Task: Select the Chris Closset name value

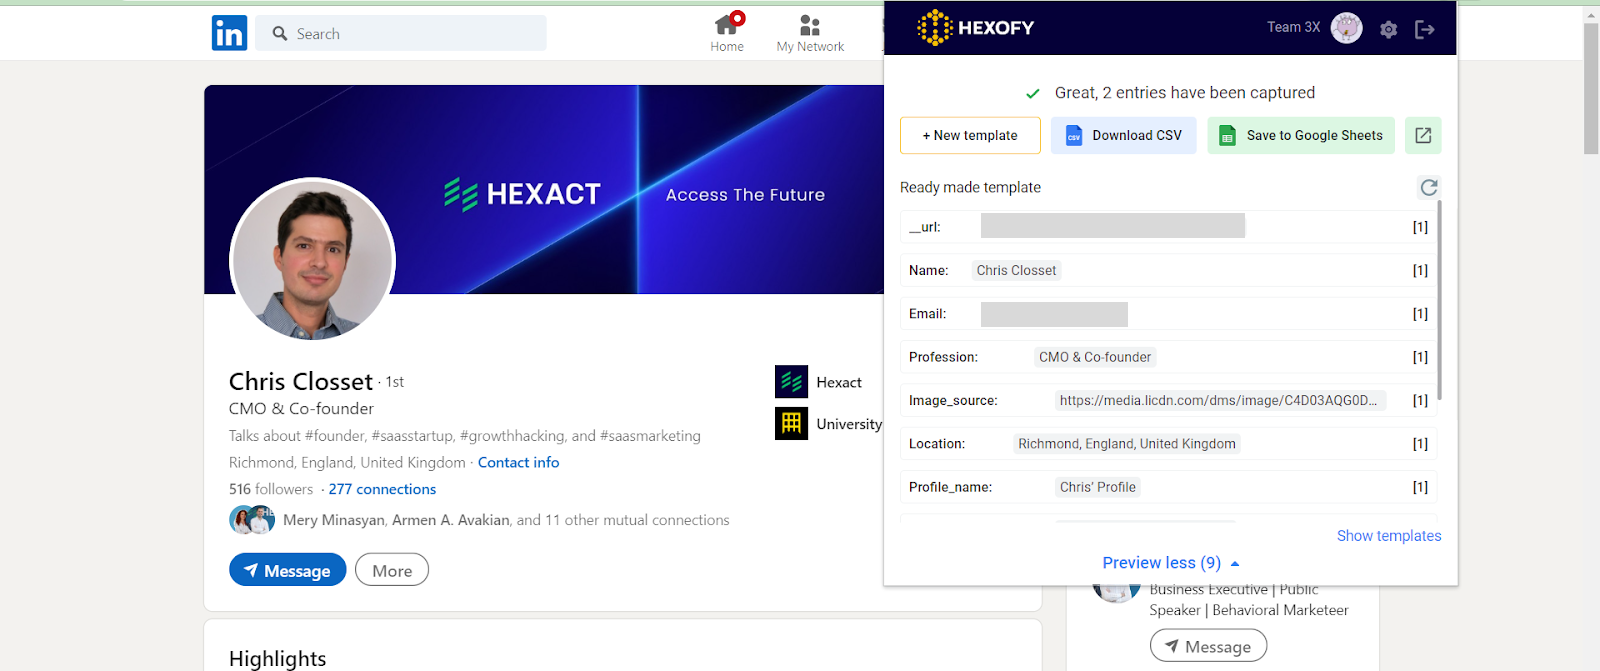Action: (x=1016, y=270)
